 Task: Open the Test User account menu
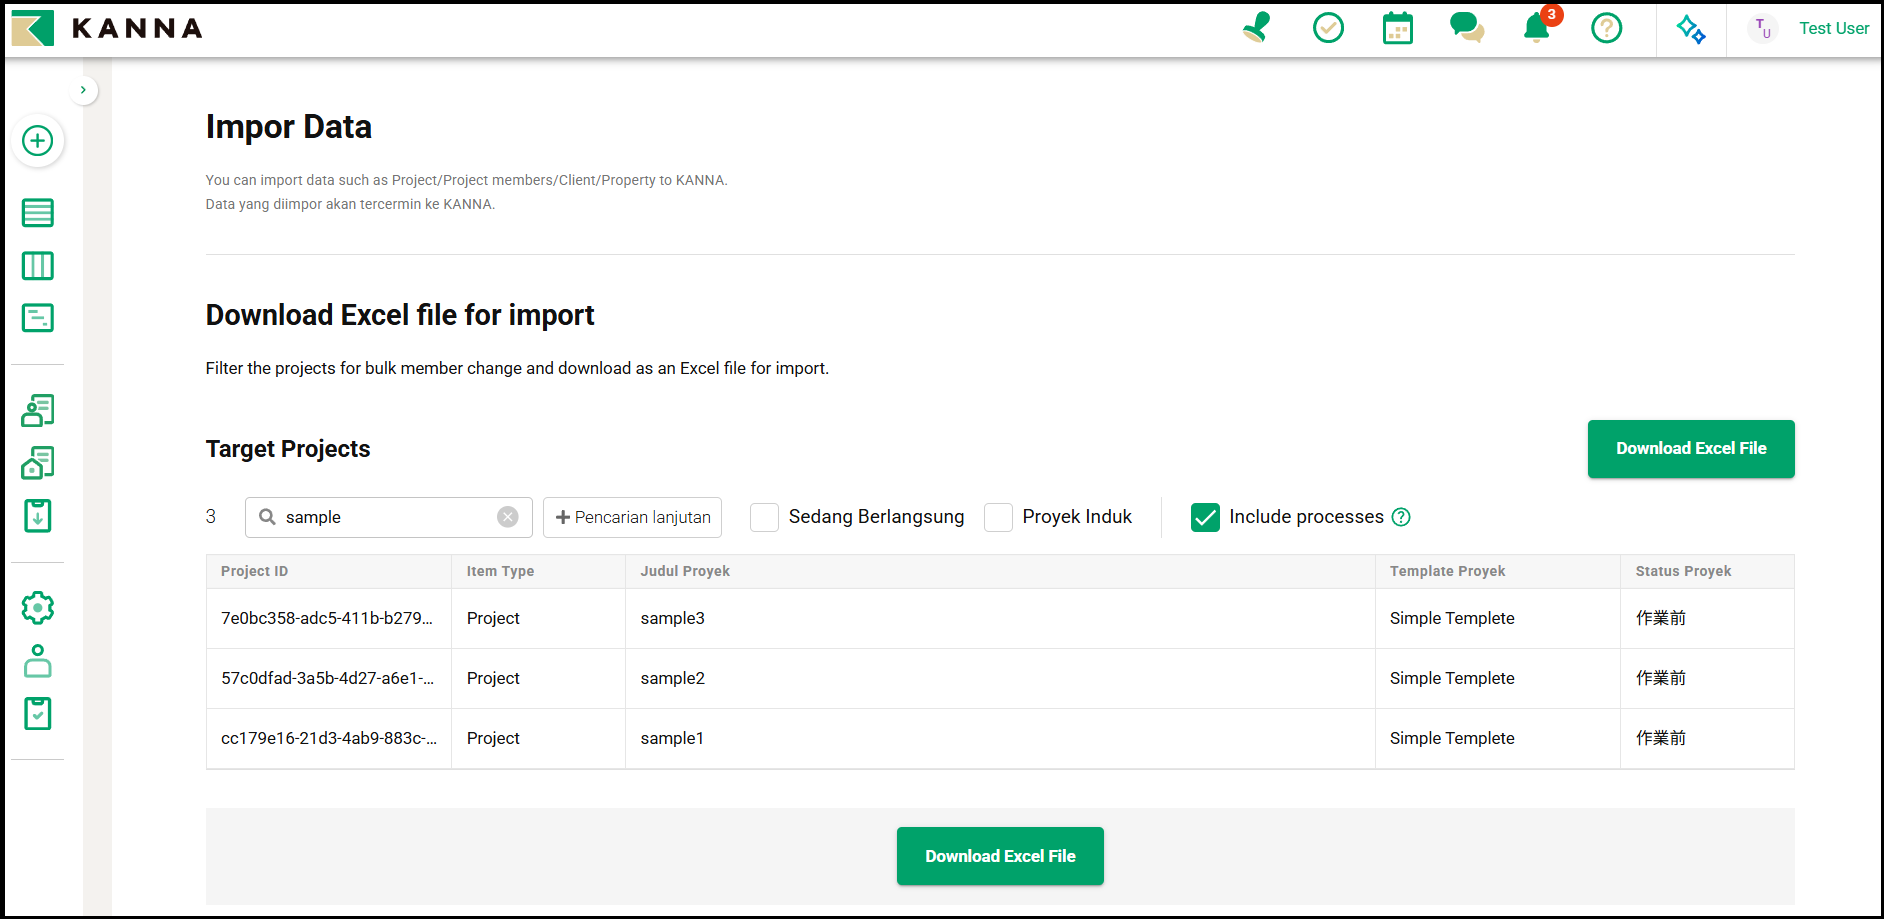[1834, 28]
